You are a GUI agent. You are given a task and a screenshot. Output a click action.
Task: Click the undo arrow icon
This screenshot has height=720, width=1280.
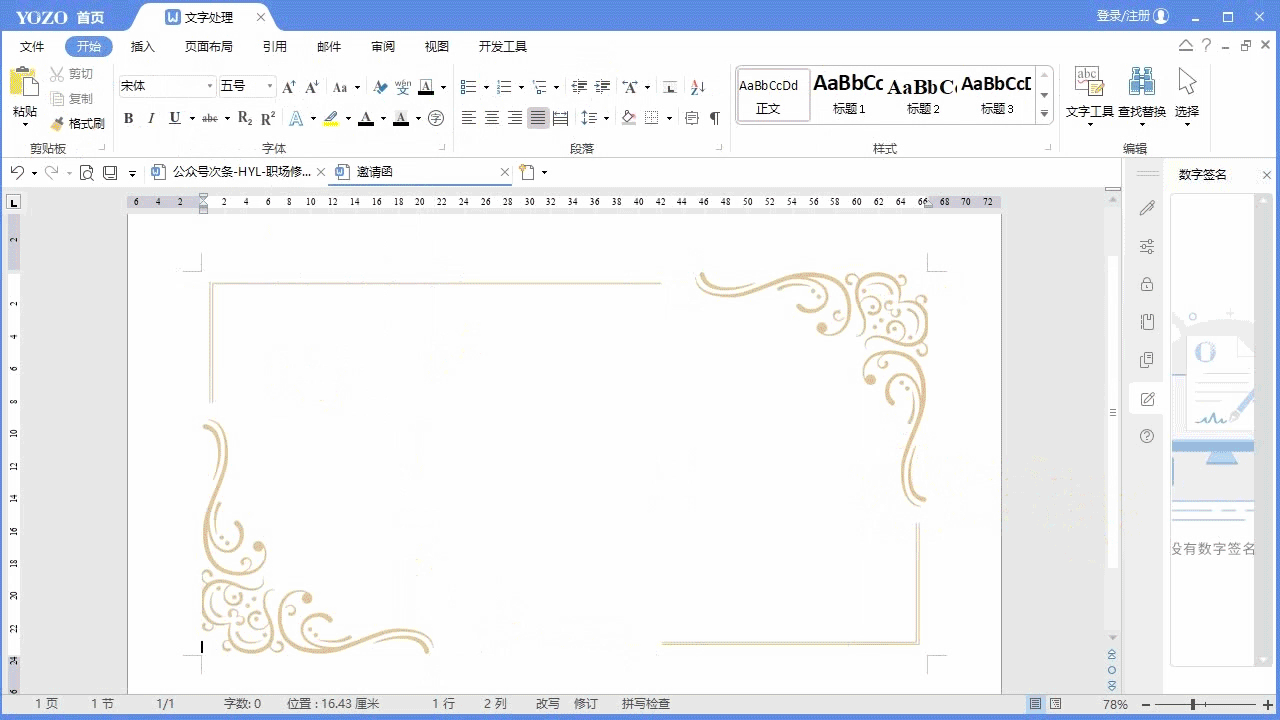(17, 172)
